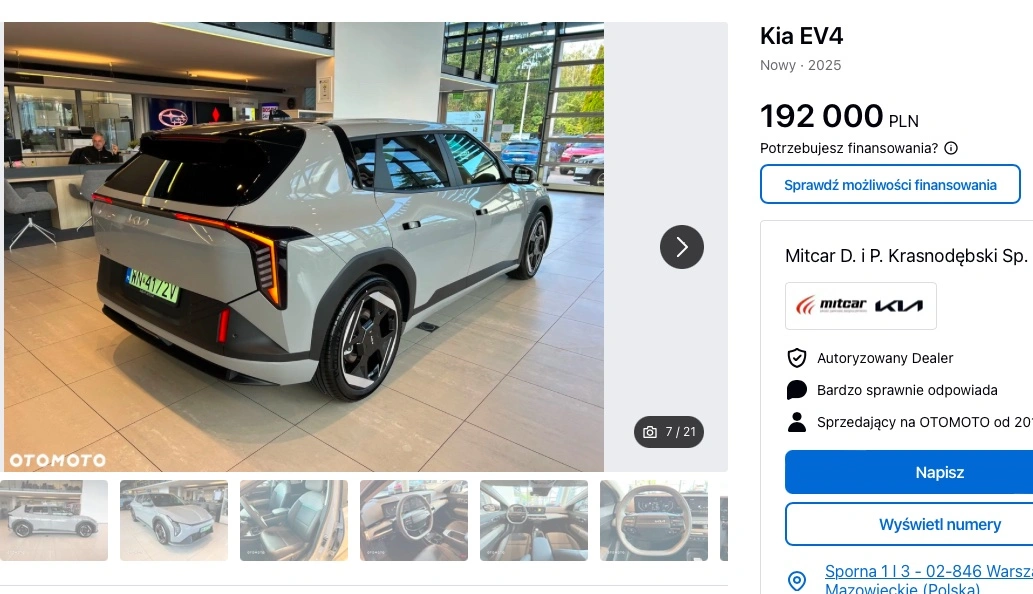Click the camera photo counter 7 / 21

tap(669, 432)
